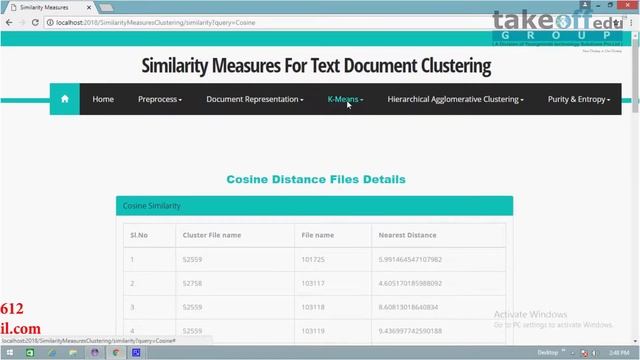Click file name cell 103119
Image resolution: width=640 pixels, height=360 pixels.
313,331
